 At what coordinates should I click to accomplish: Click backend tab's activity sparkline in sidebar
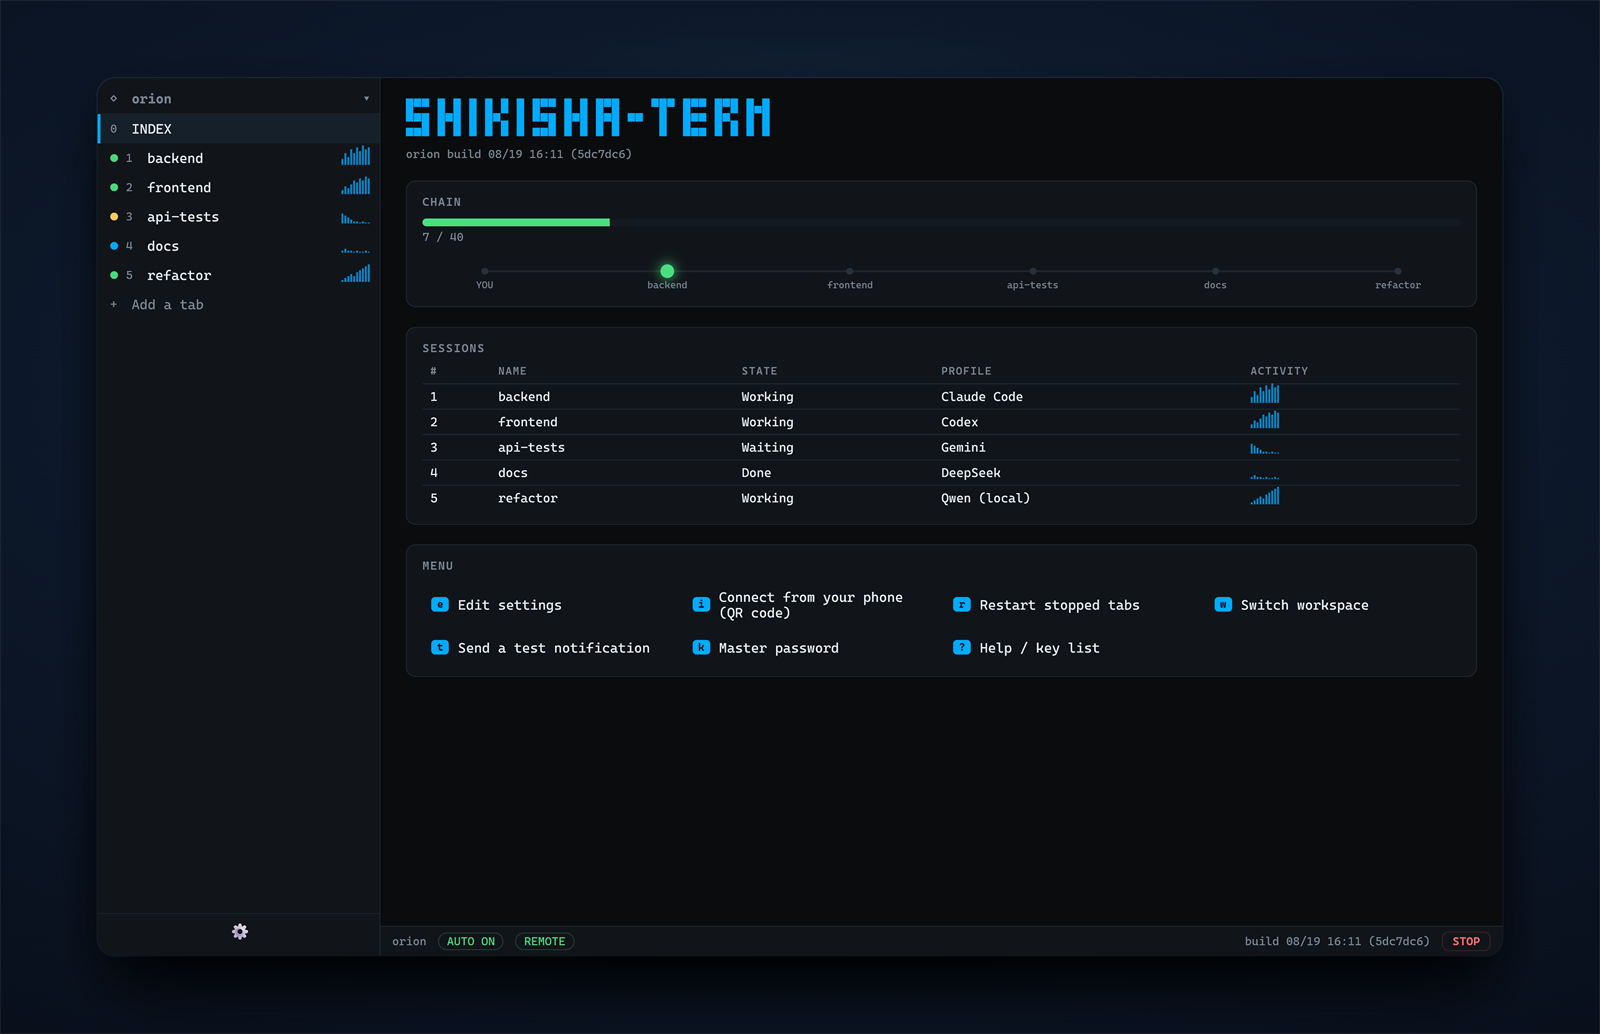tap(356, 156)
